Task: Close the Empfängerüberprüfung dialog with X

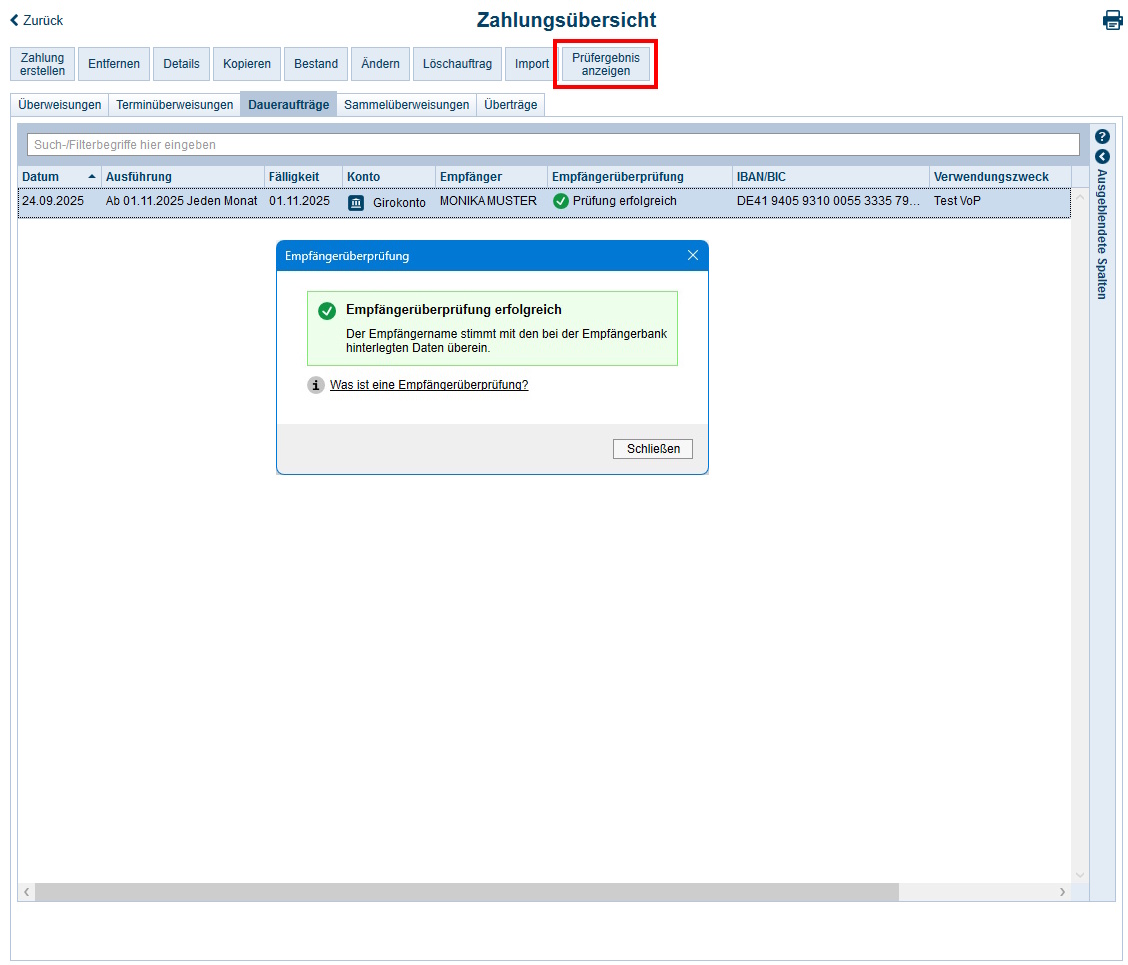Action: click(x=693, y=256)
